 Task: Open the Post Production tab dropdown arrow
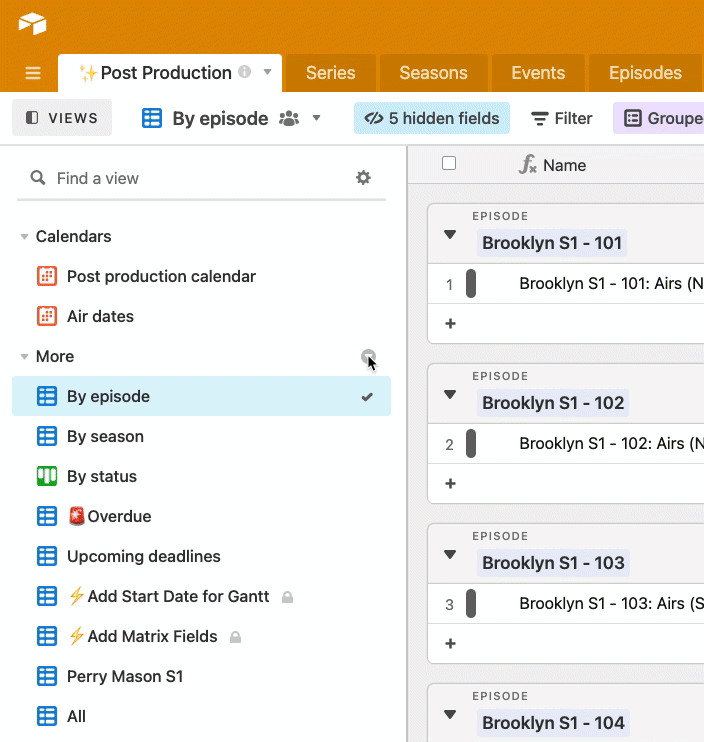point(267,72)
